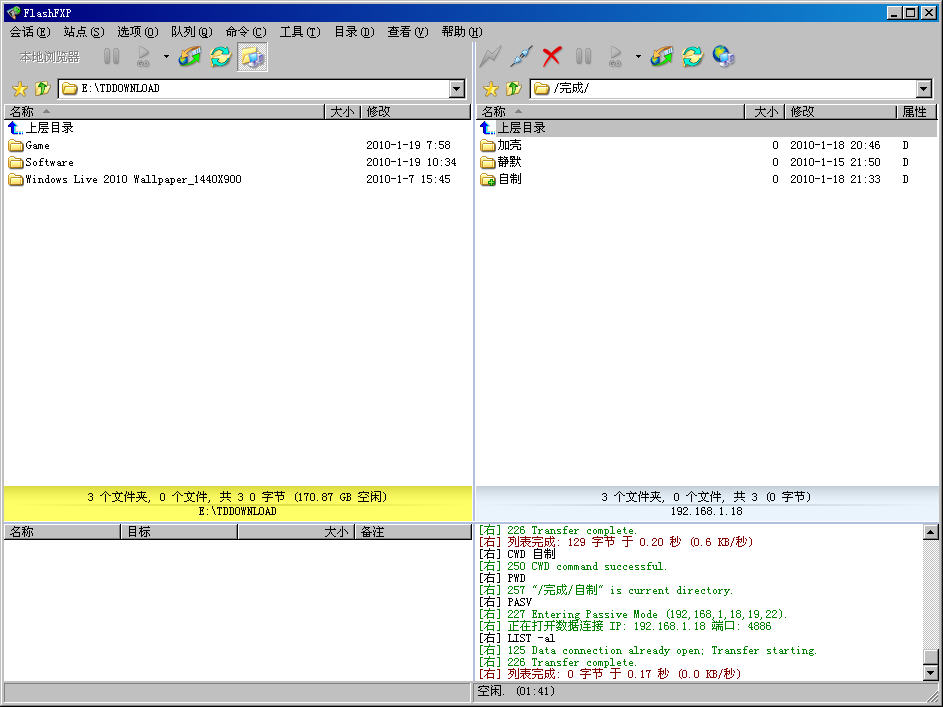Viewport: 943px width, 707px height.
Task: Open dropdown arrow next to right pane play button
Action: click(x=638, y=57)
